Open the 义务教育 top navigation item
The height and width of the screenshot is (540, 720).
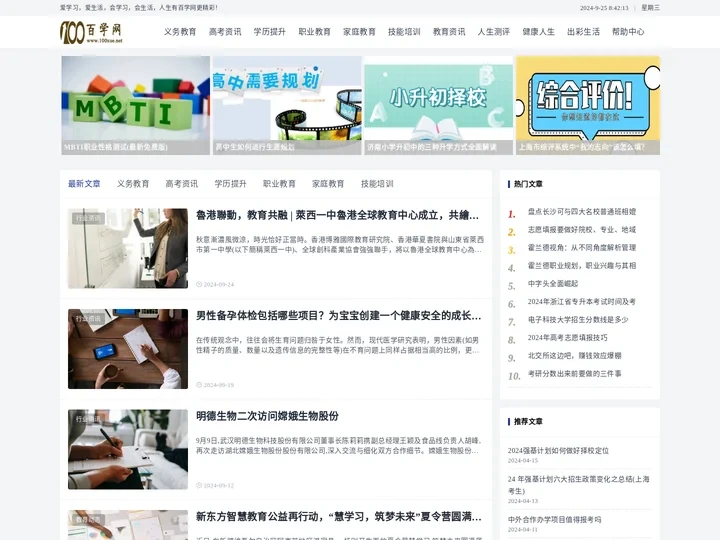[x=180, y=32]
